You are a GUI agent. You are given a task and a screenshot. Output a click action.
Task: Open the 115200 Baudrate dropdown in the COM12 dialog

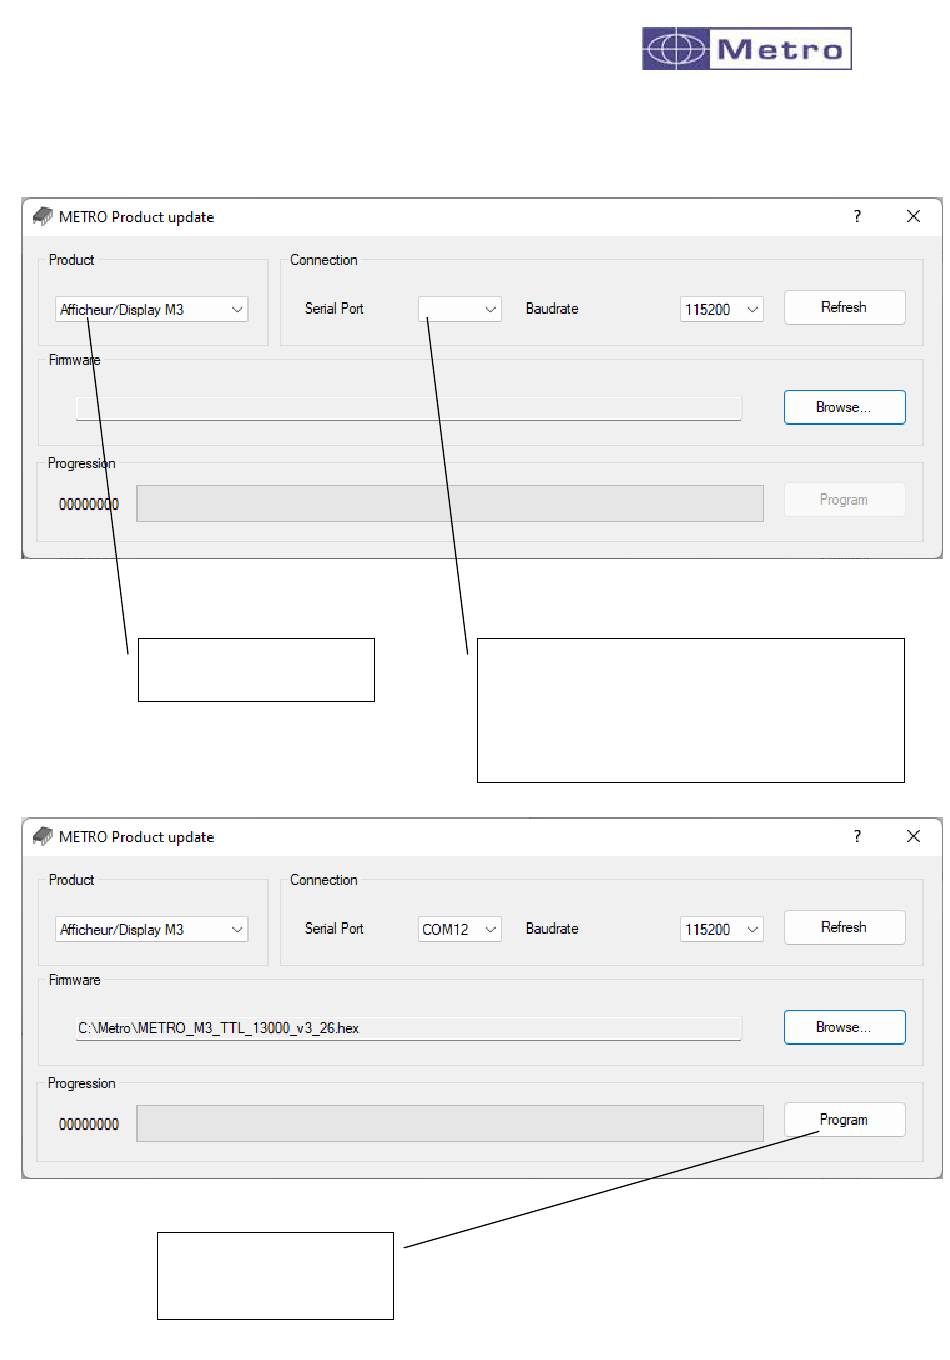tap(721, 930)
